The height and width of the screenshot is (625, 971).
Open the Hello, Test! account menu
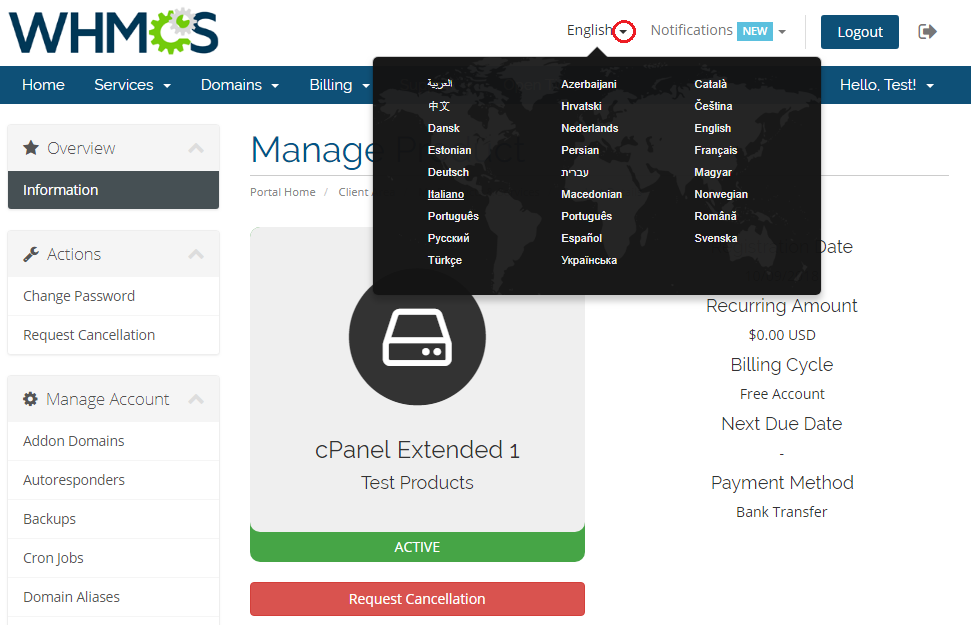(887, 85)
